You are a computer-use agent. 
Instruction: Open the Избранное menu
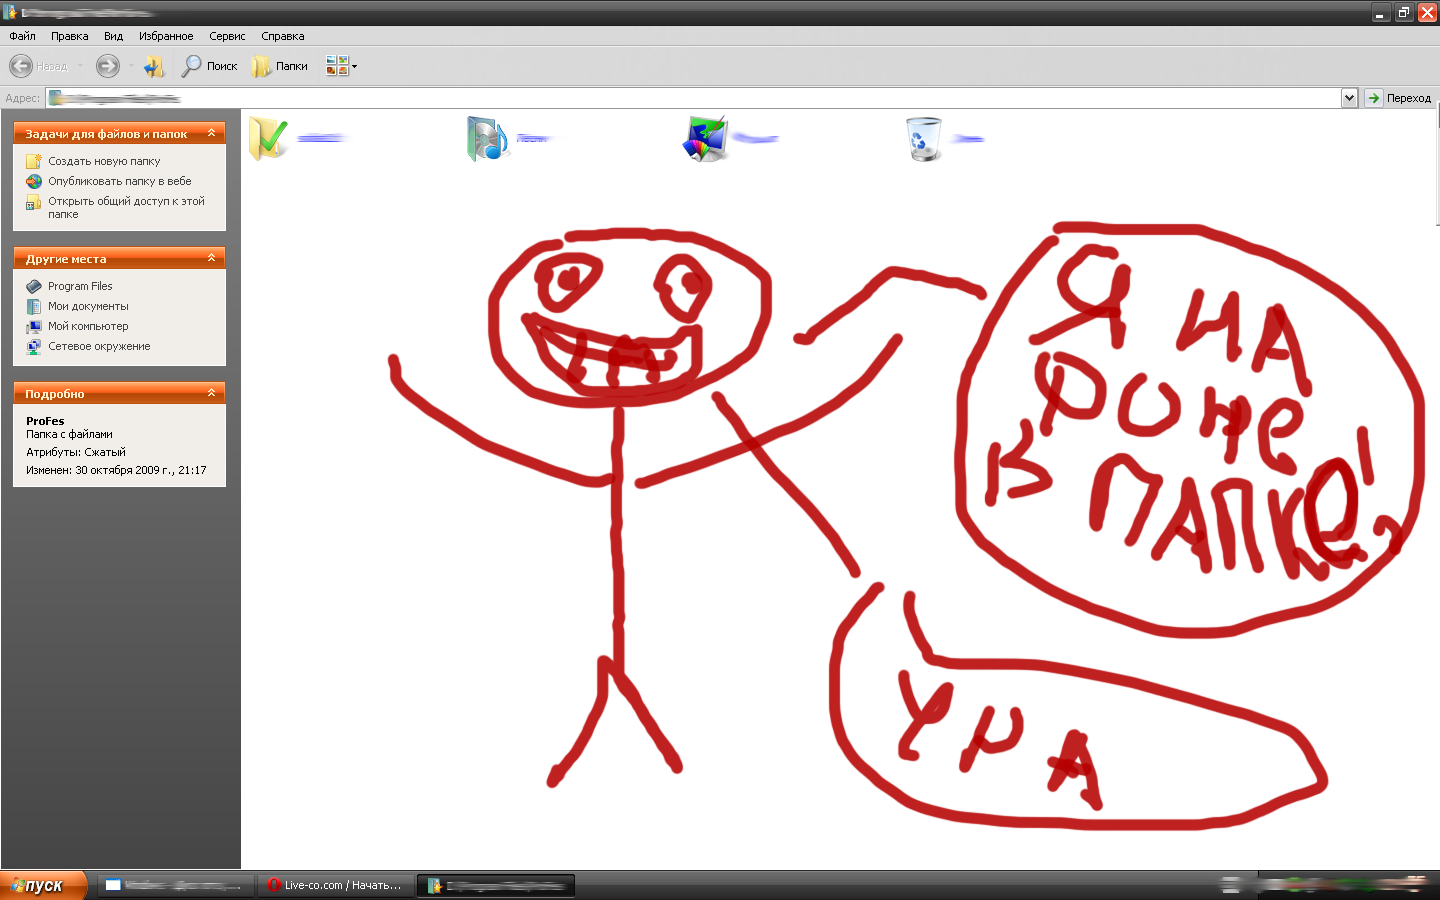tap(166, 36)
